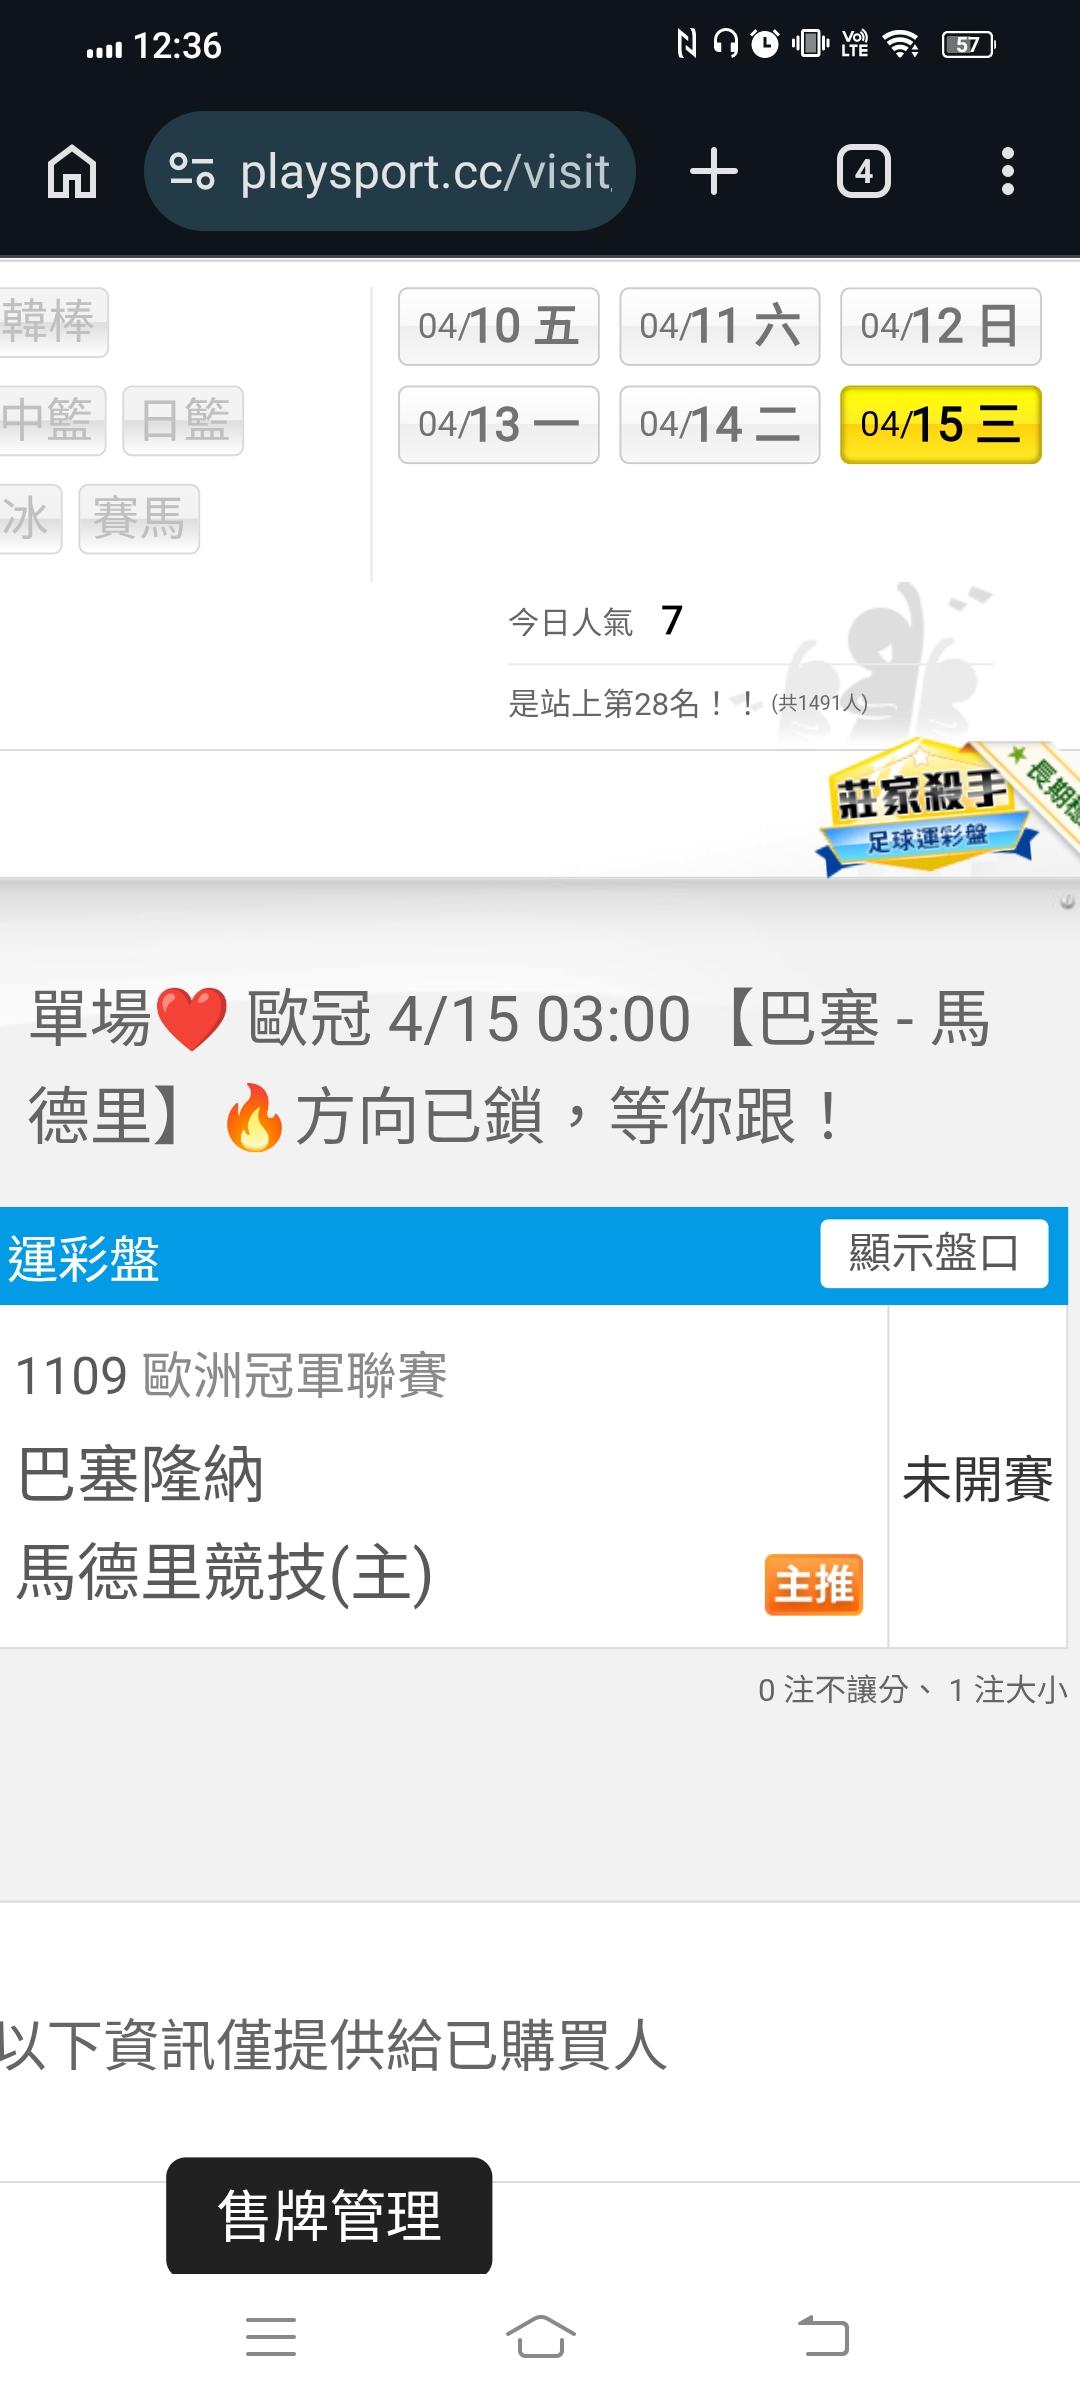This screenshot has width=1080, height=2400.
Task: Open the browser three-dot menu
Action: [x=1008, y=171]
